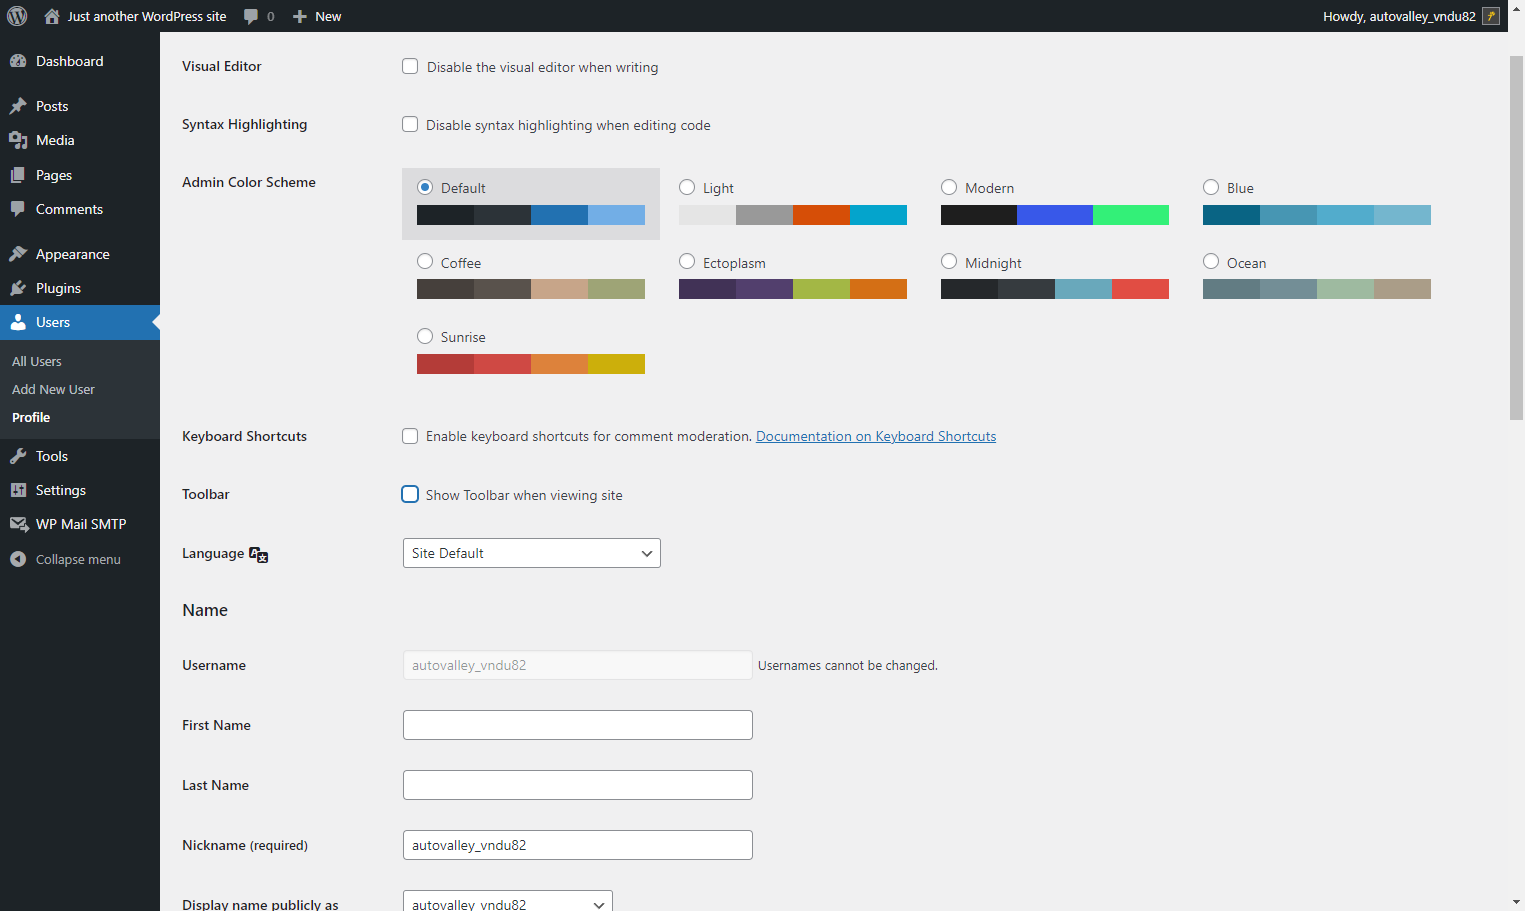Click the Tools wrench icon

point(18,456)
